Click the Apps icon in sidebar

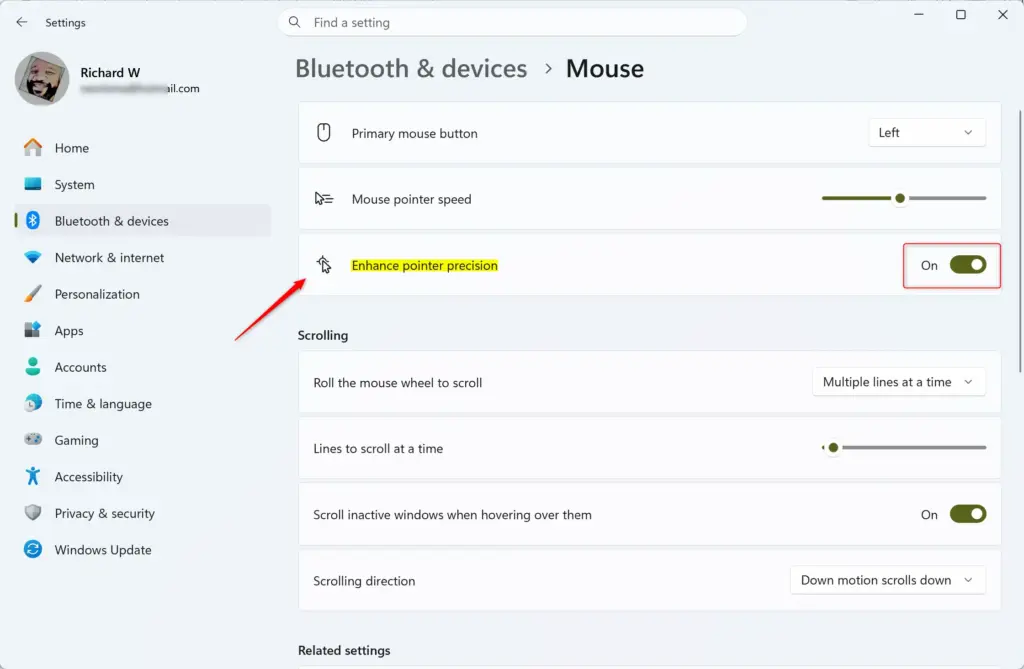33,330
